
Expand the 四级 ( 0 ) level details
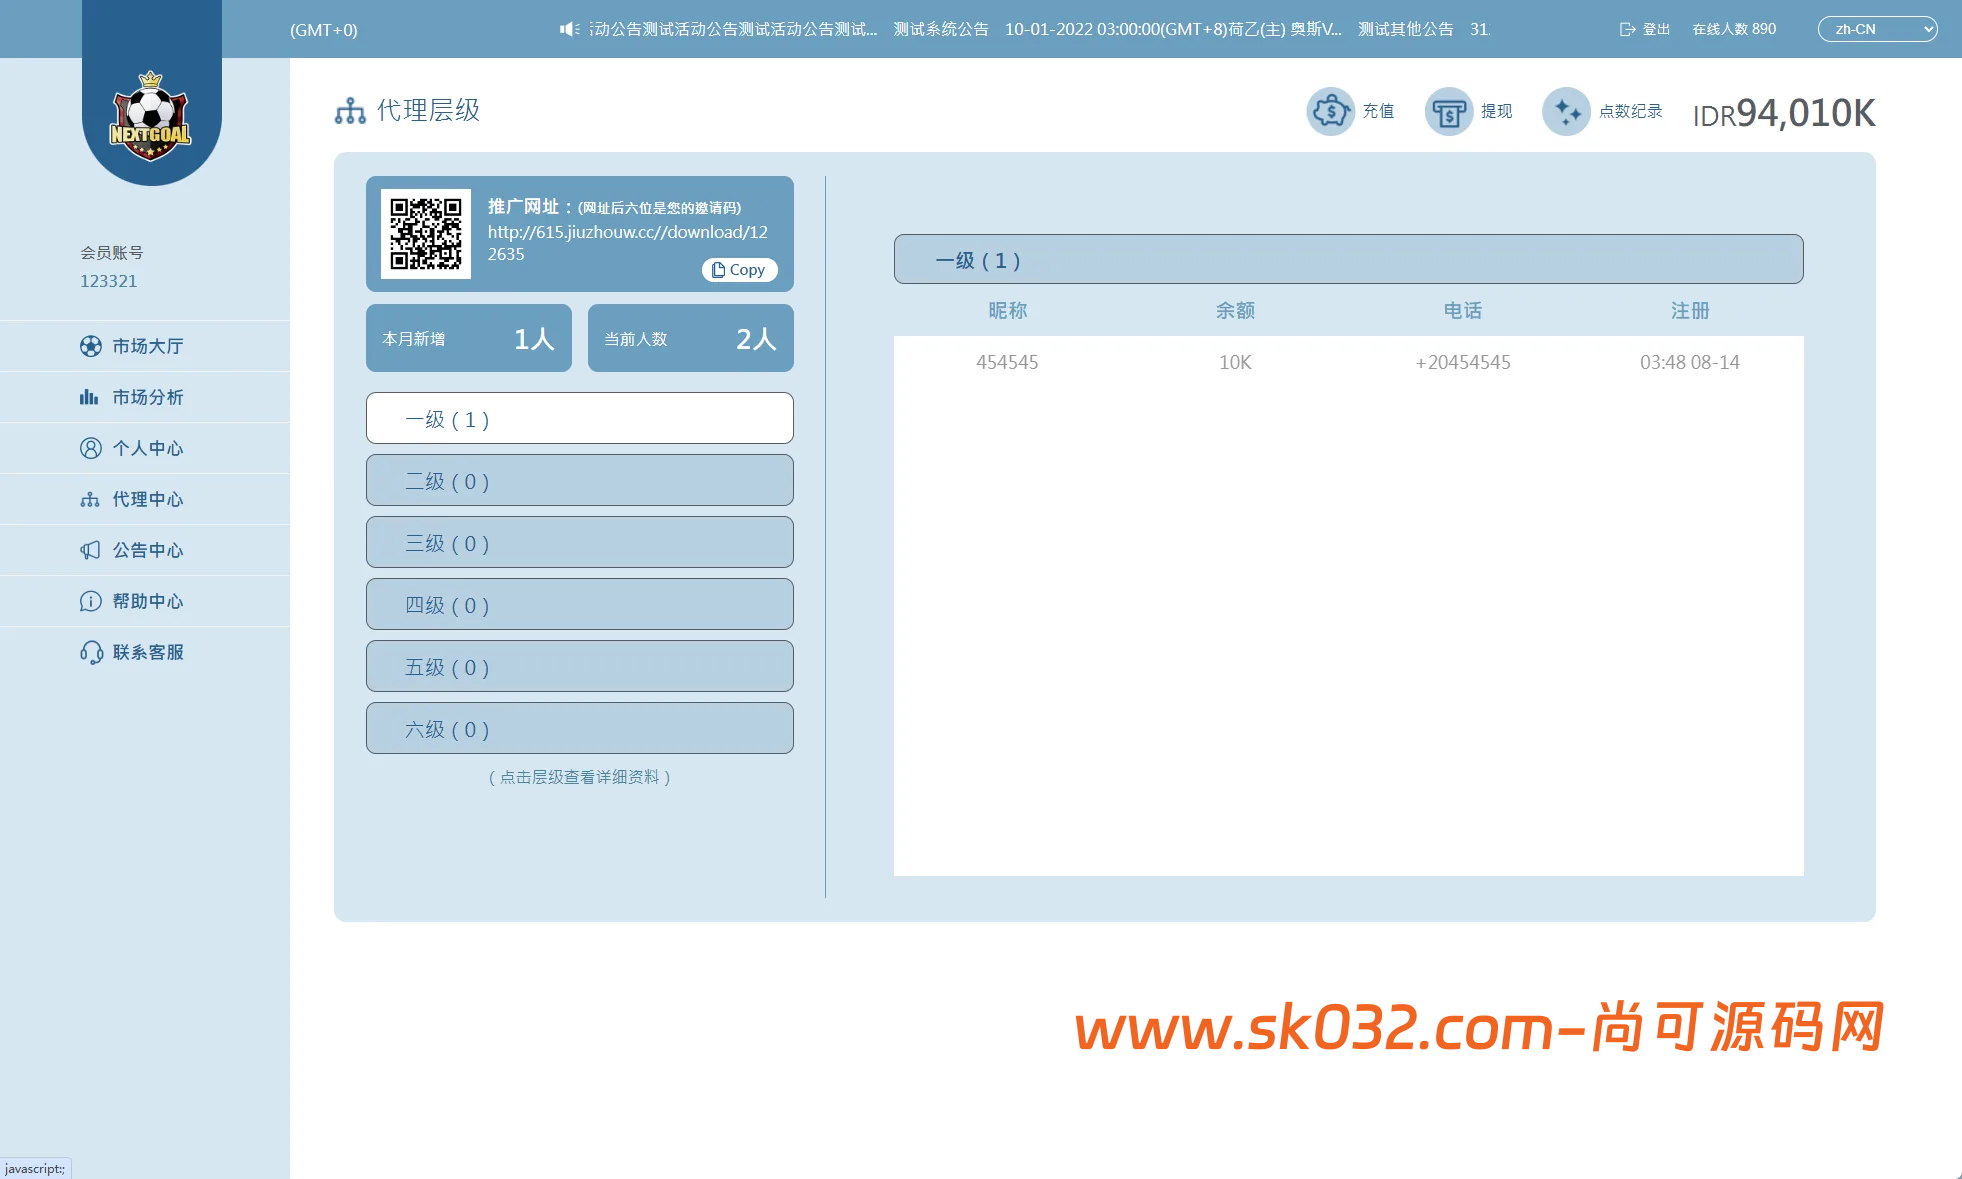pos(579,604)
